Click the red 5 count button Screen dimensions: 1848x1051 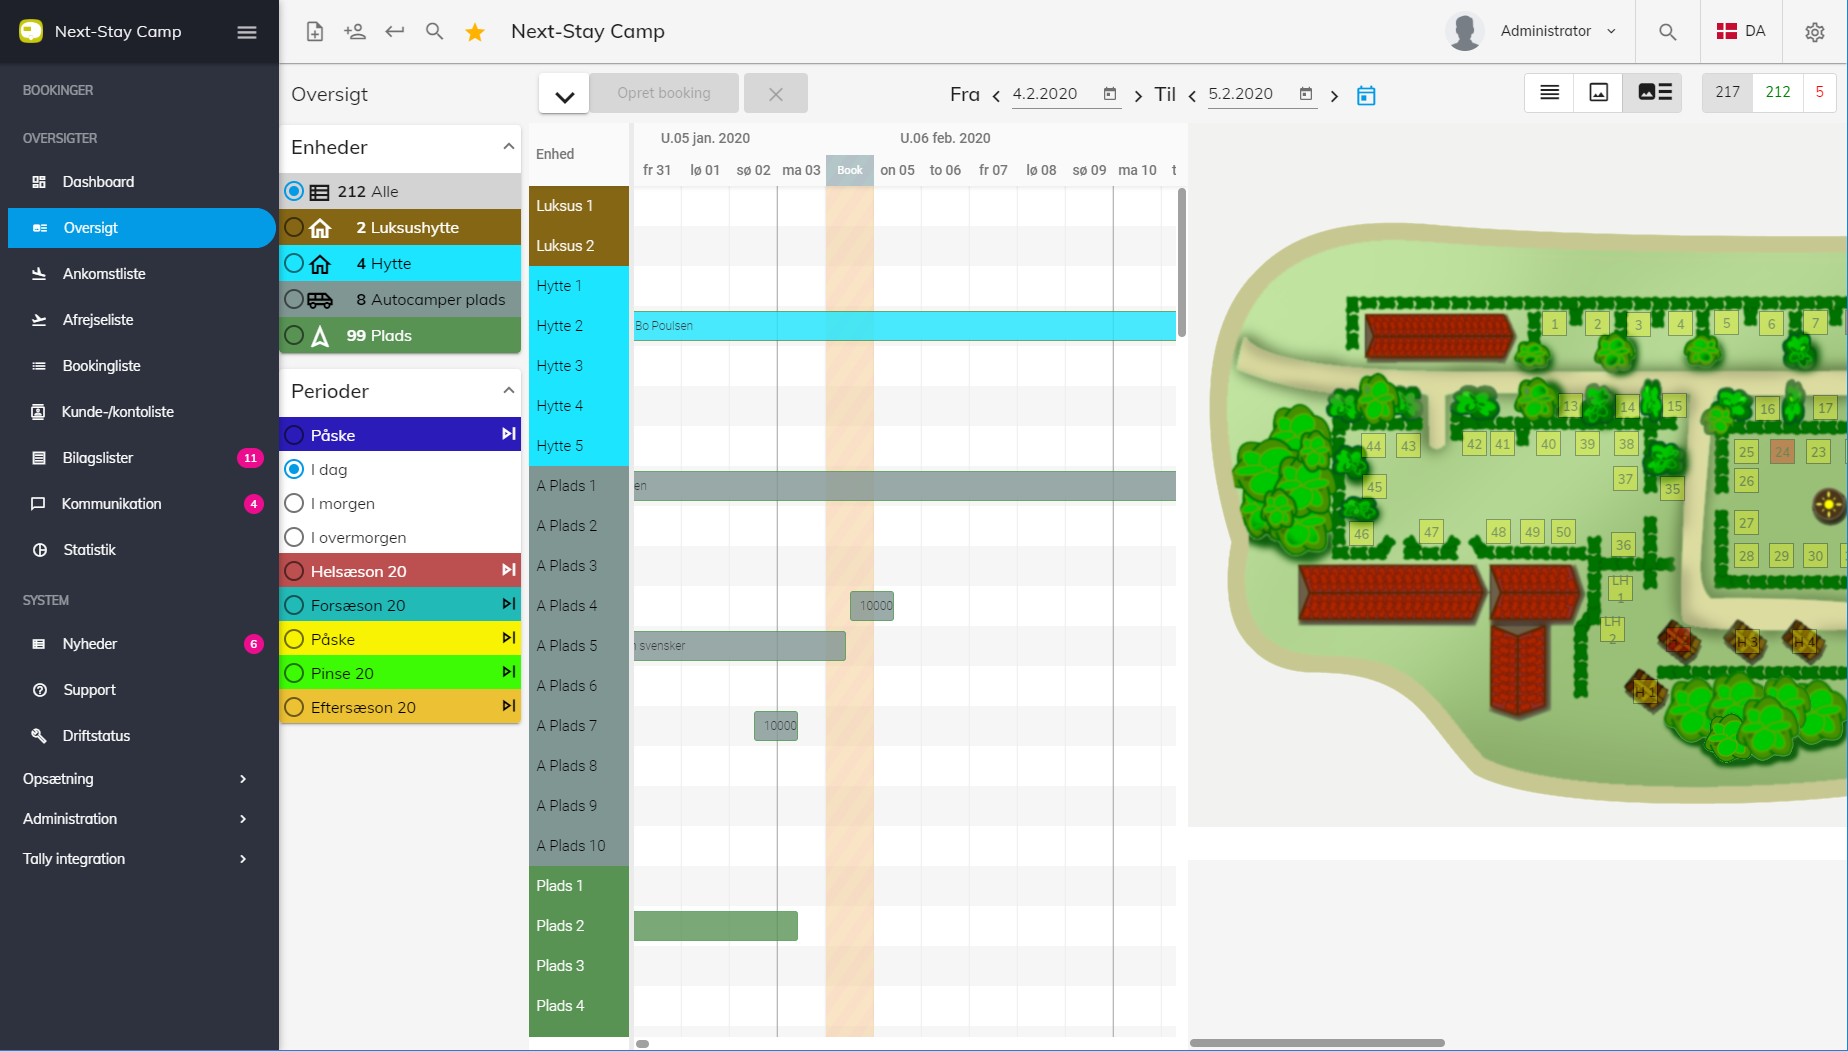(1819, 92)
